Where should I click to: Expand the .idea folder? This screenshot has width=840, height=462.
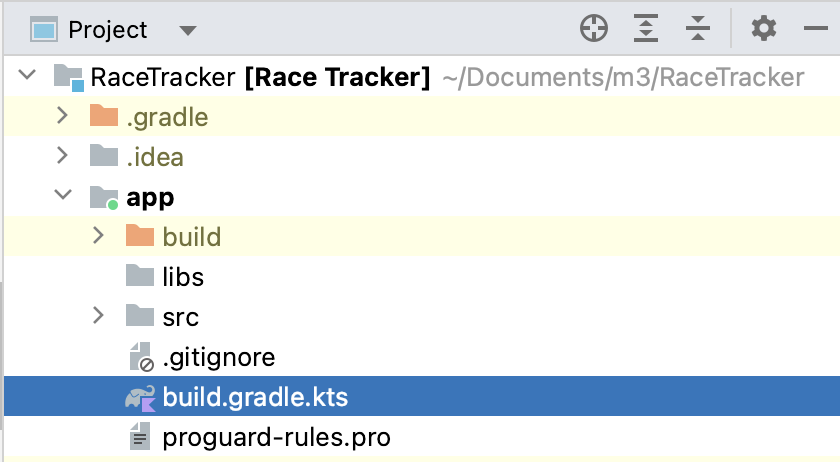(62, 156)
